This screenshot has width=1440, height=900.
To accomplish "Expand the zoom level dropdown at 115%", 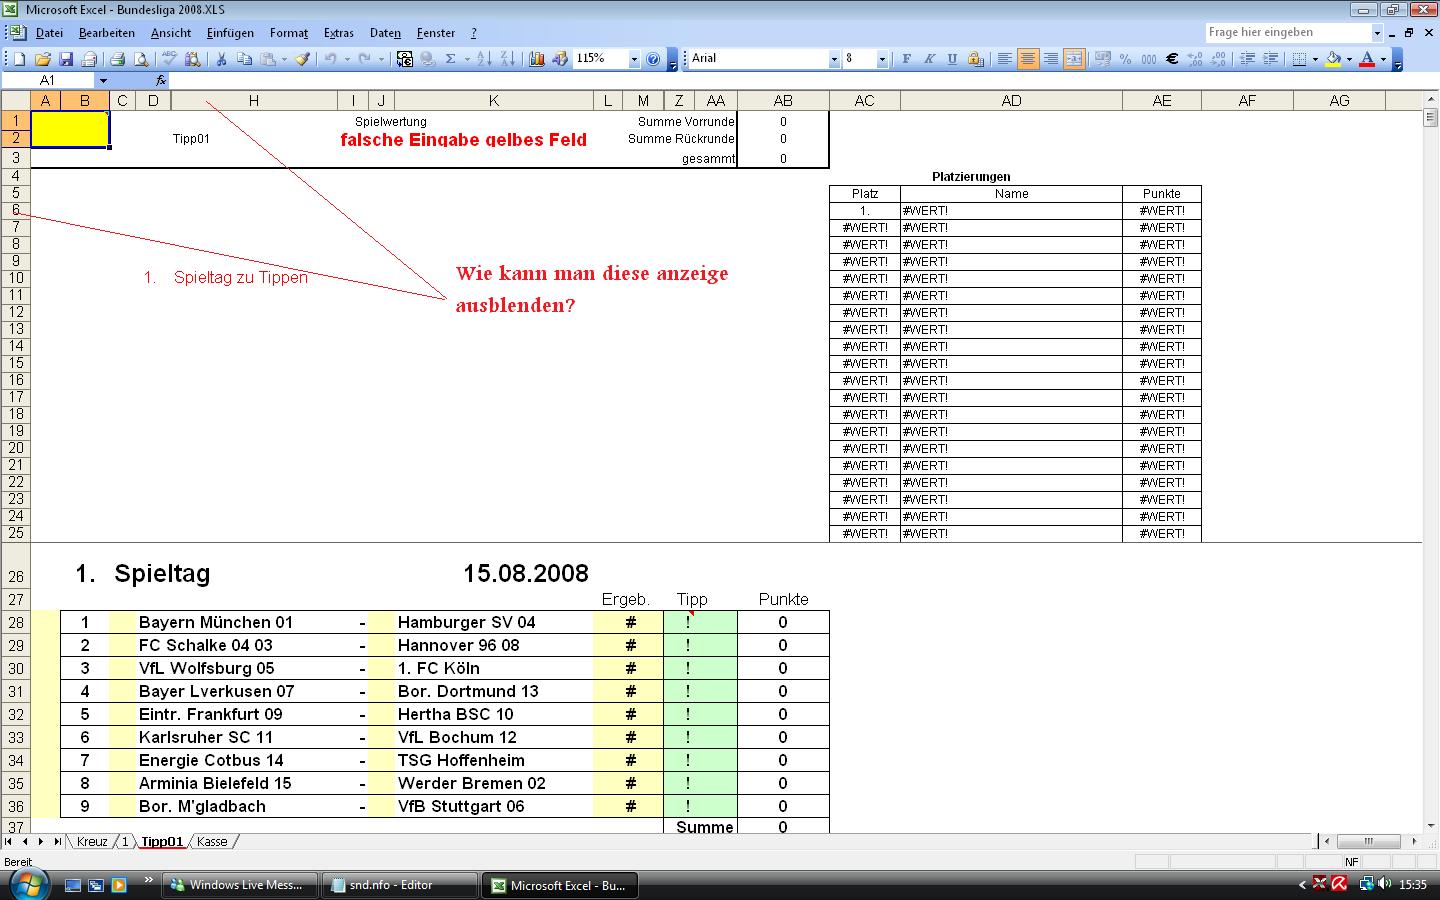I will coord(634,59).
